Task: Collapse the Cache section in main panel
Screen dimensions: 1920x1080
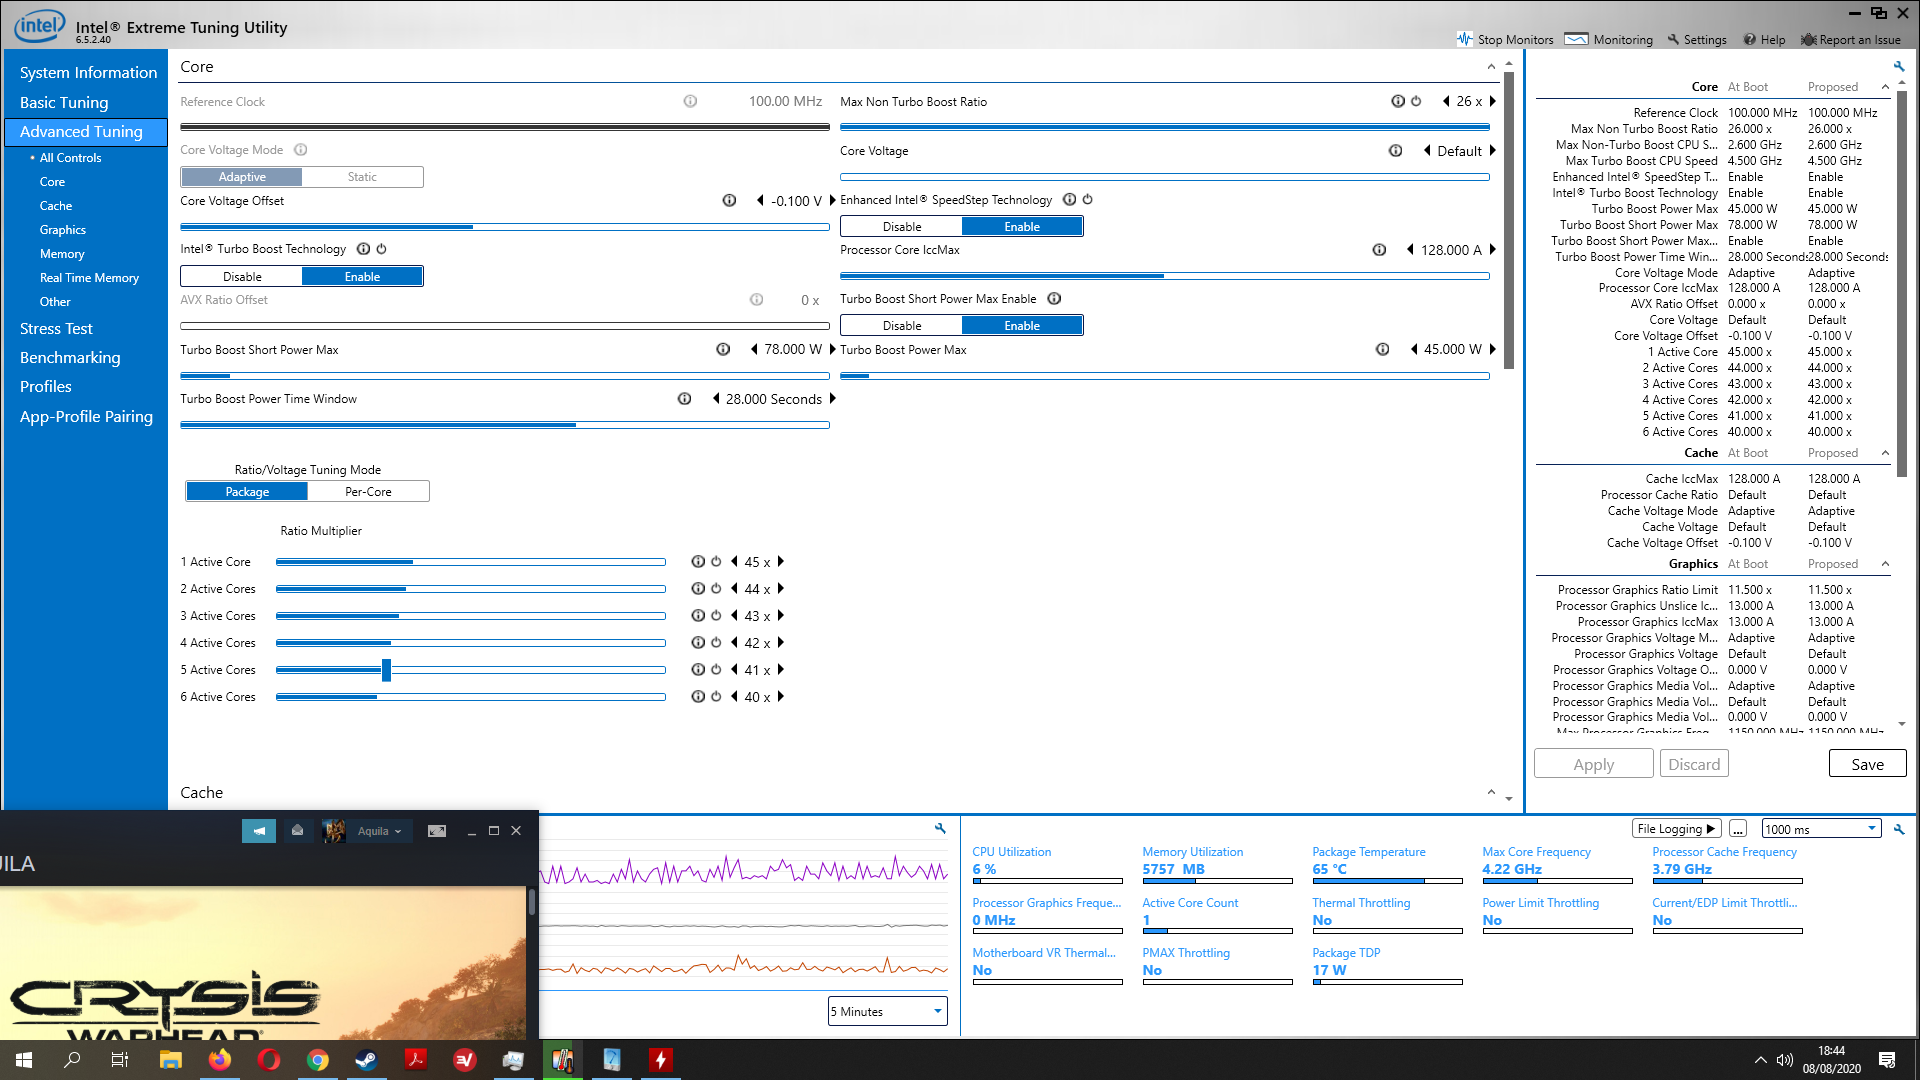Action: pos(1491,793)
